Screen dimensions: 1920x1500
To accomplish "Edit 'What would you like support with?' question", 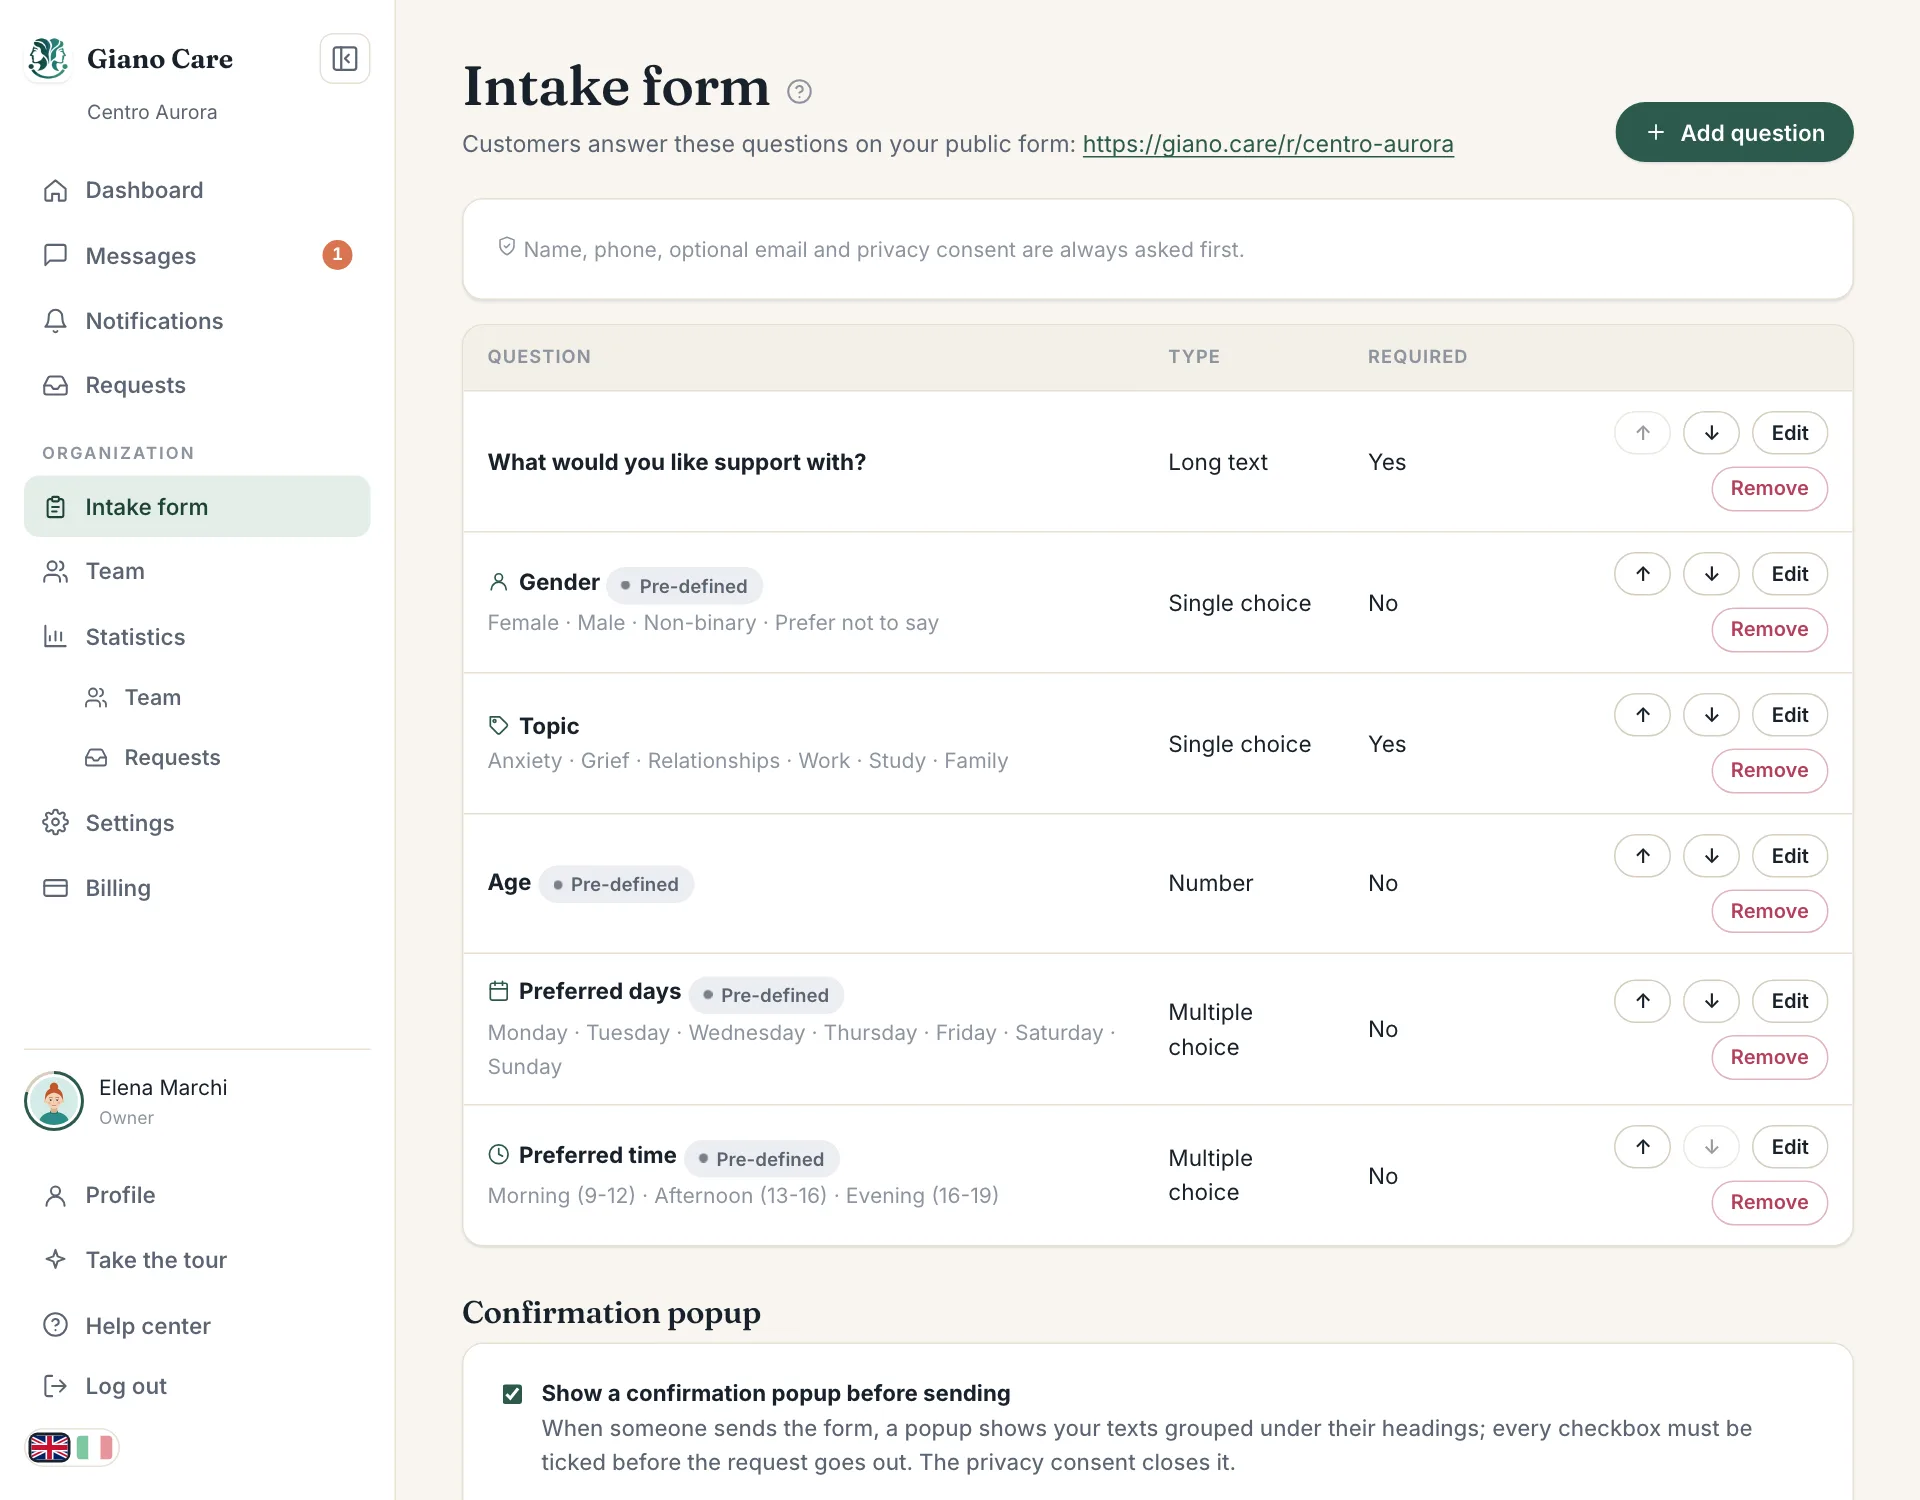I will [1789, 433].
